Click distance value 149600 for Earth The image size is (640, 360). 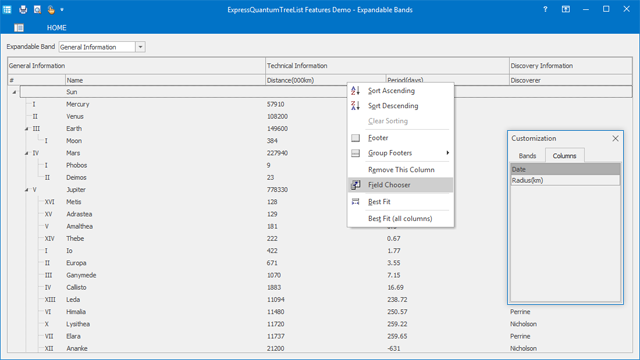277,129
